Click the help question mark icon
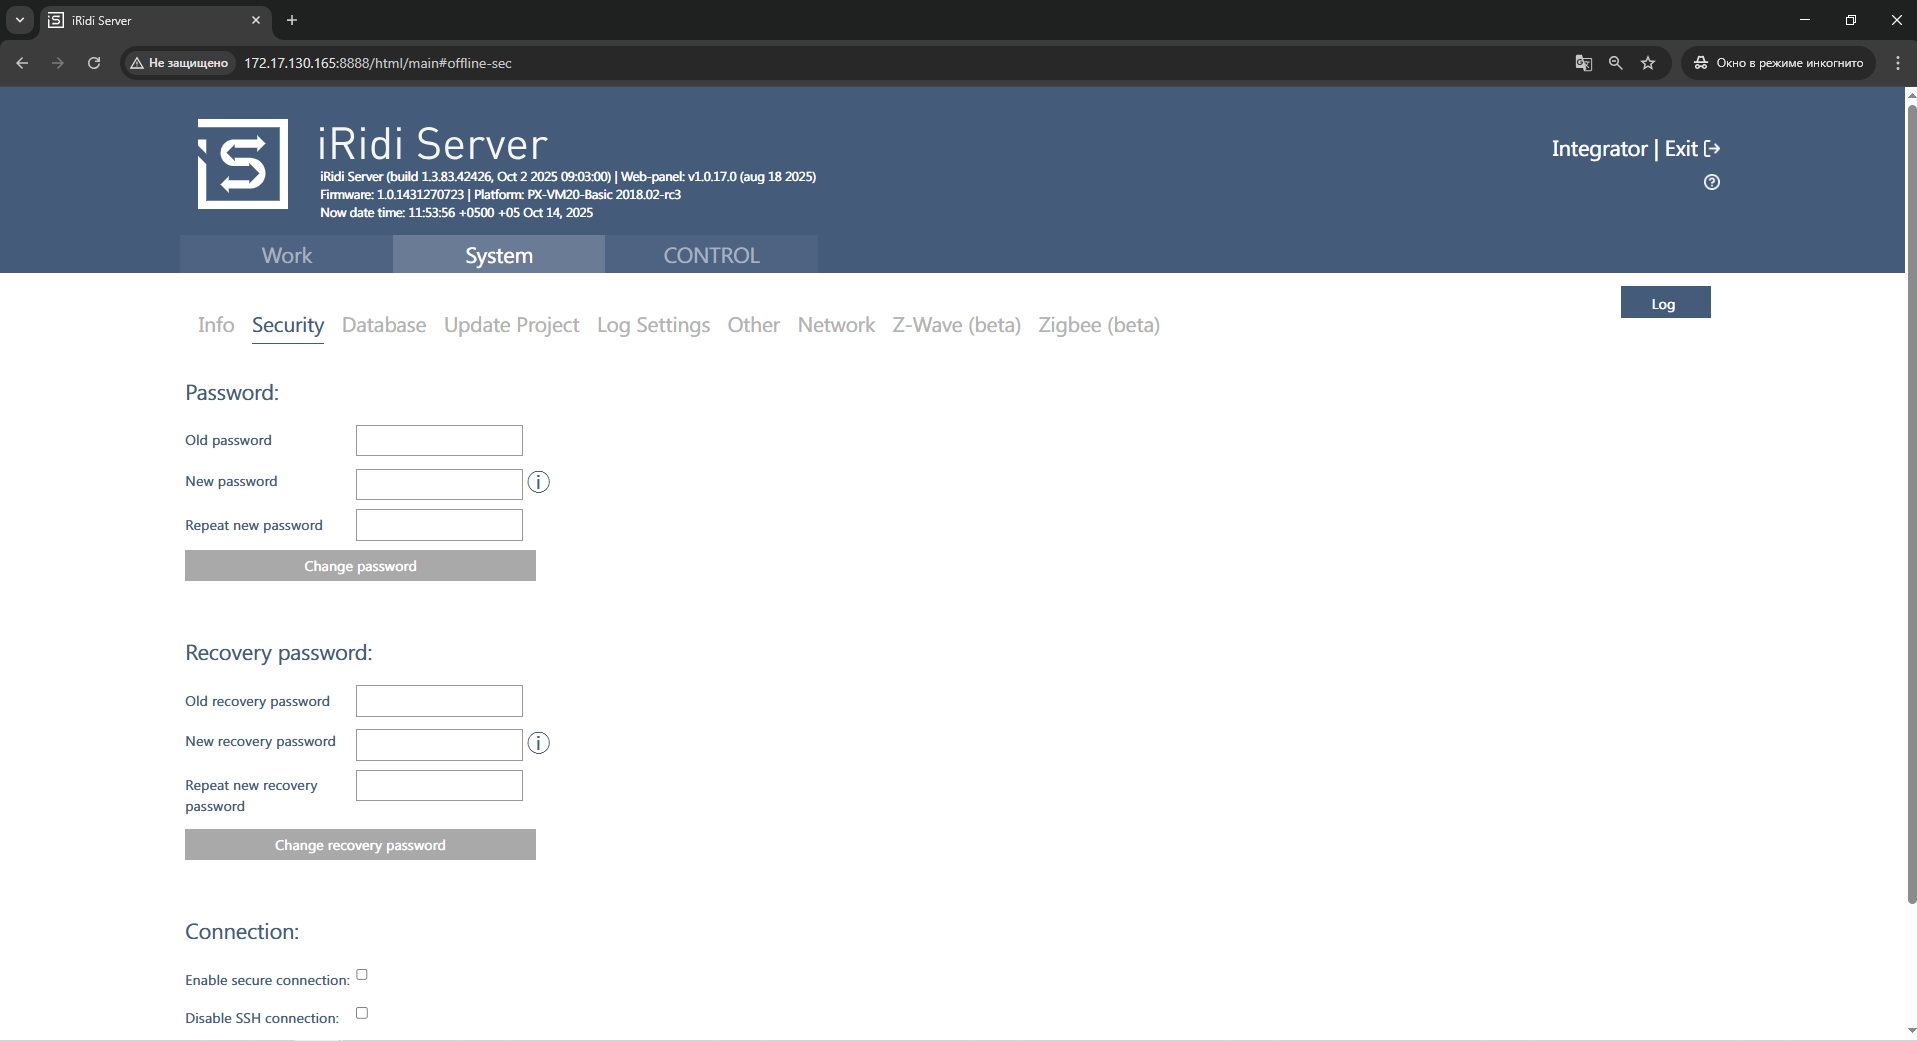Image resolution: width=1917 pixels, height=1041 pixels. pyautogui.click(x=1711, y=182)
